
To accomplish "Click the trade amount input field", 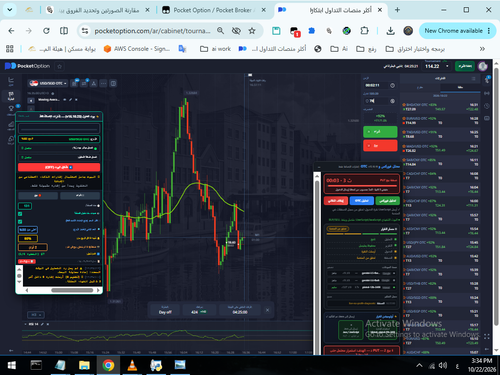I will pos(376,101).
